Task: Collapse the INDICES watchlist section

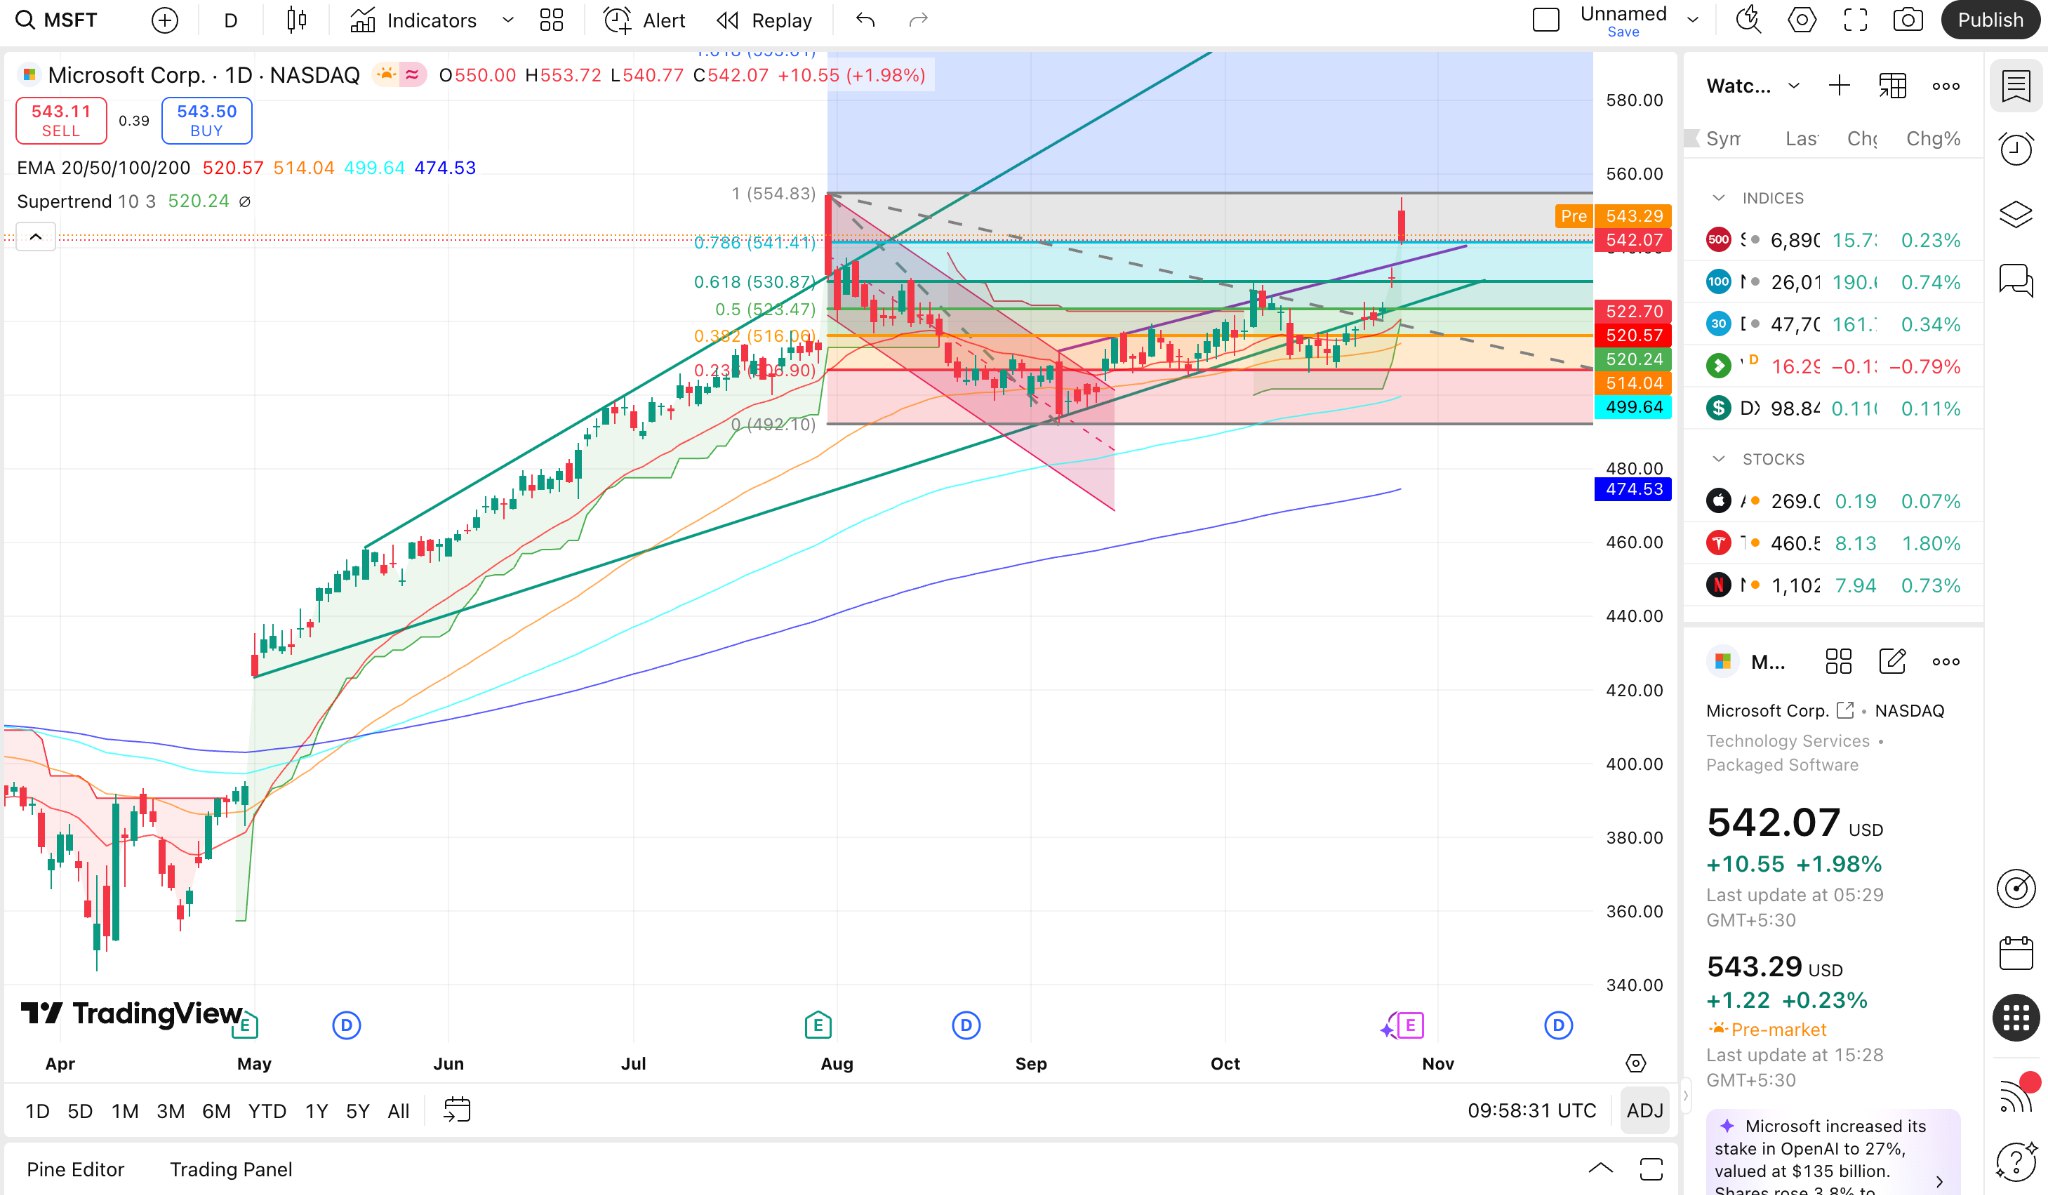Action: (1720, 198)
